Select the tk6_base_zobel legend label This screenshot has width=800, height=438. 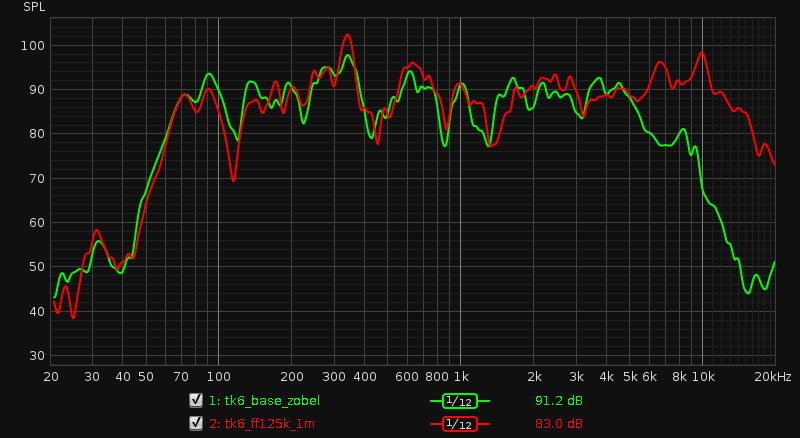(x=264, y=401)
